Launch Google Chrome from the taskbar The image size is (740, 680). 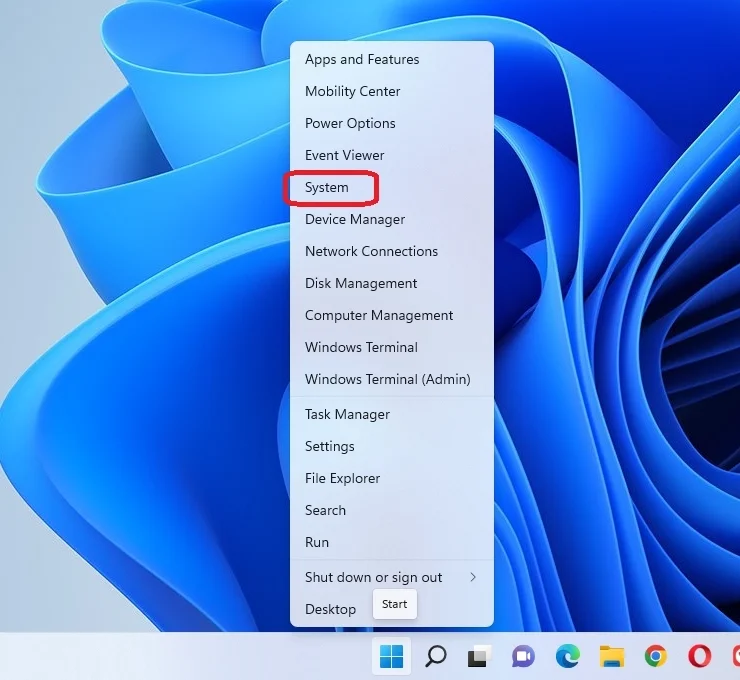click(655, 656)
